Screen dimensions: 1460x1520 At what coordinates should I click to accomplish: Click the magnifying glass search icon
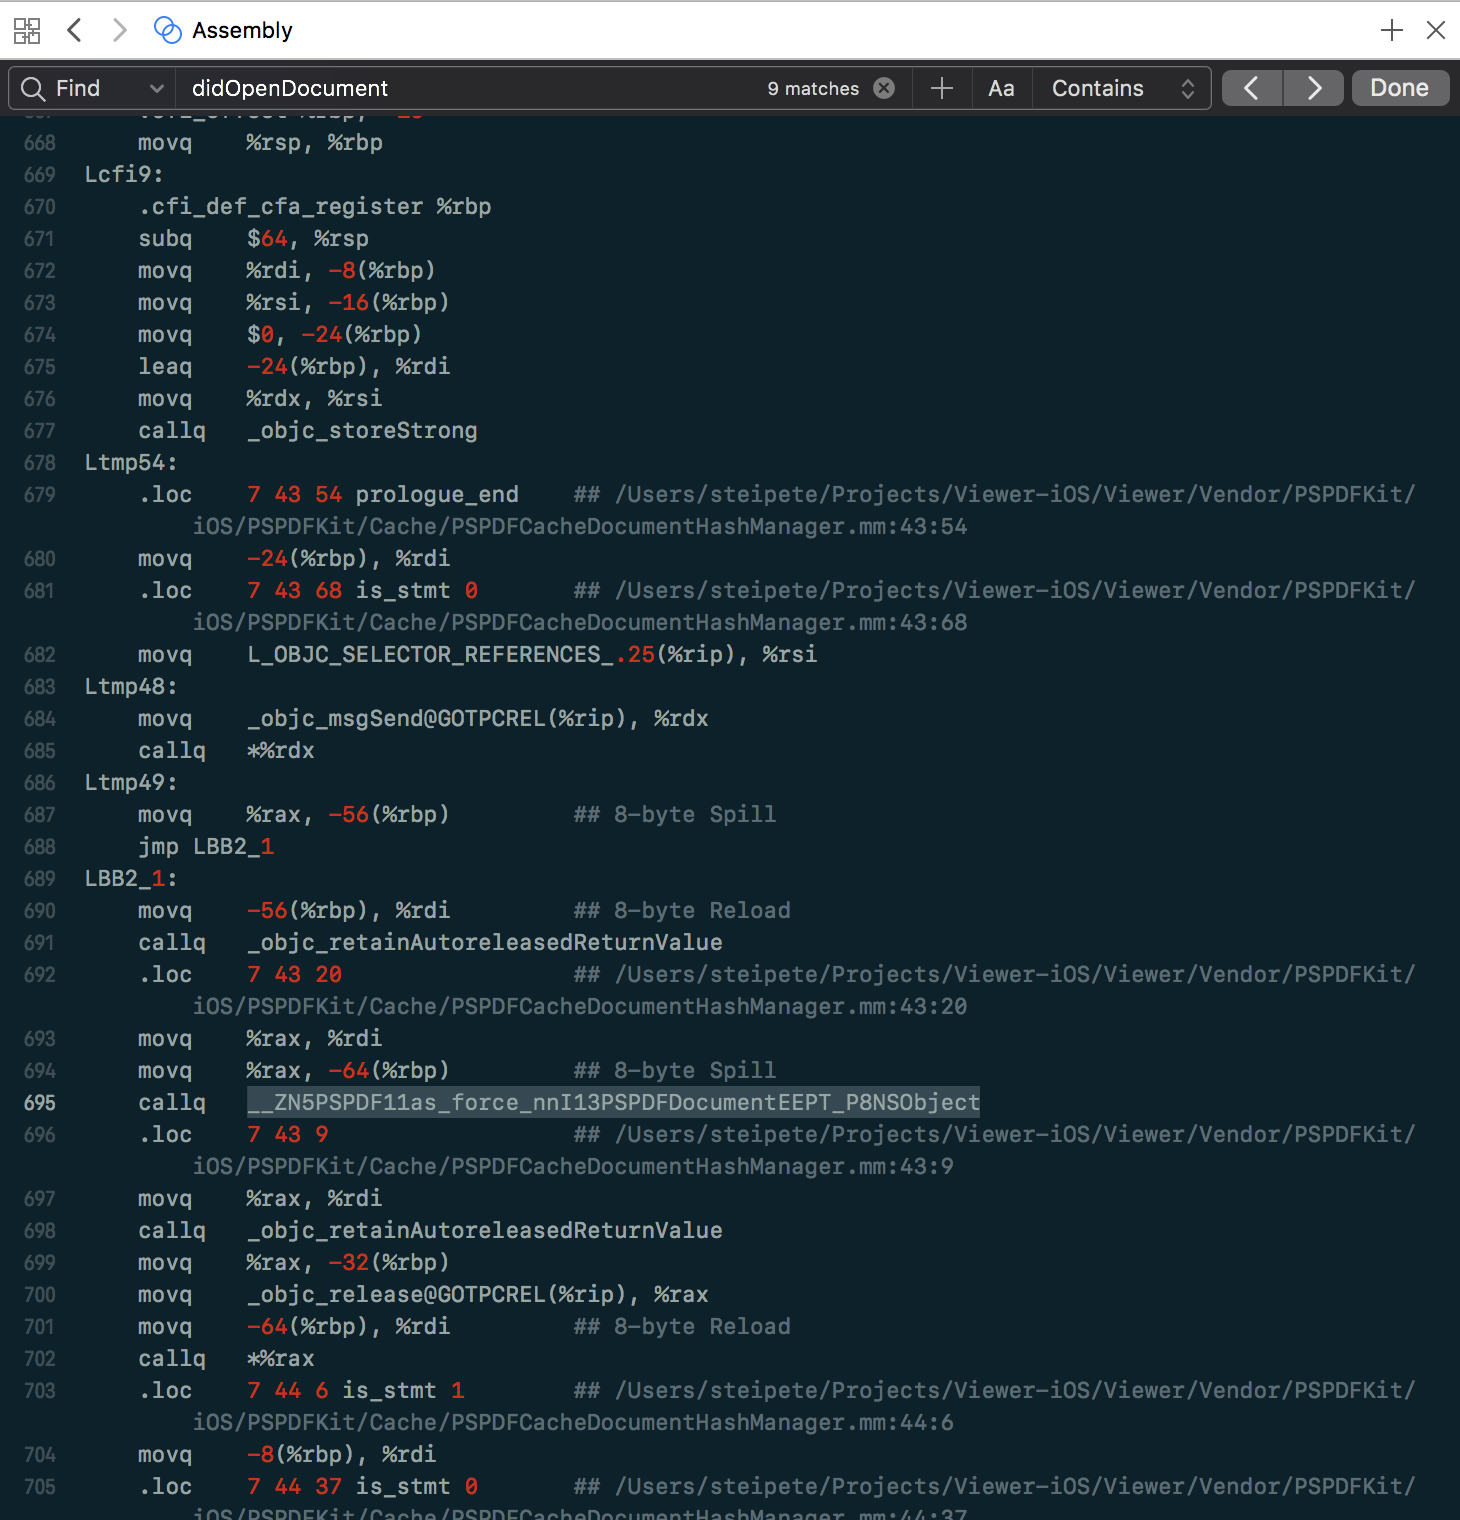[x=33, y=89]
